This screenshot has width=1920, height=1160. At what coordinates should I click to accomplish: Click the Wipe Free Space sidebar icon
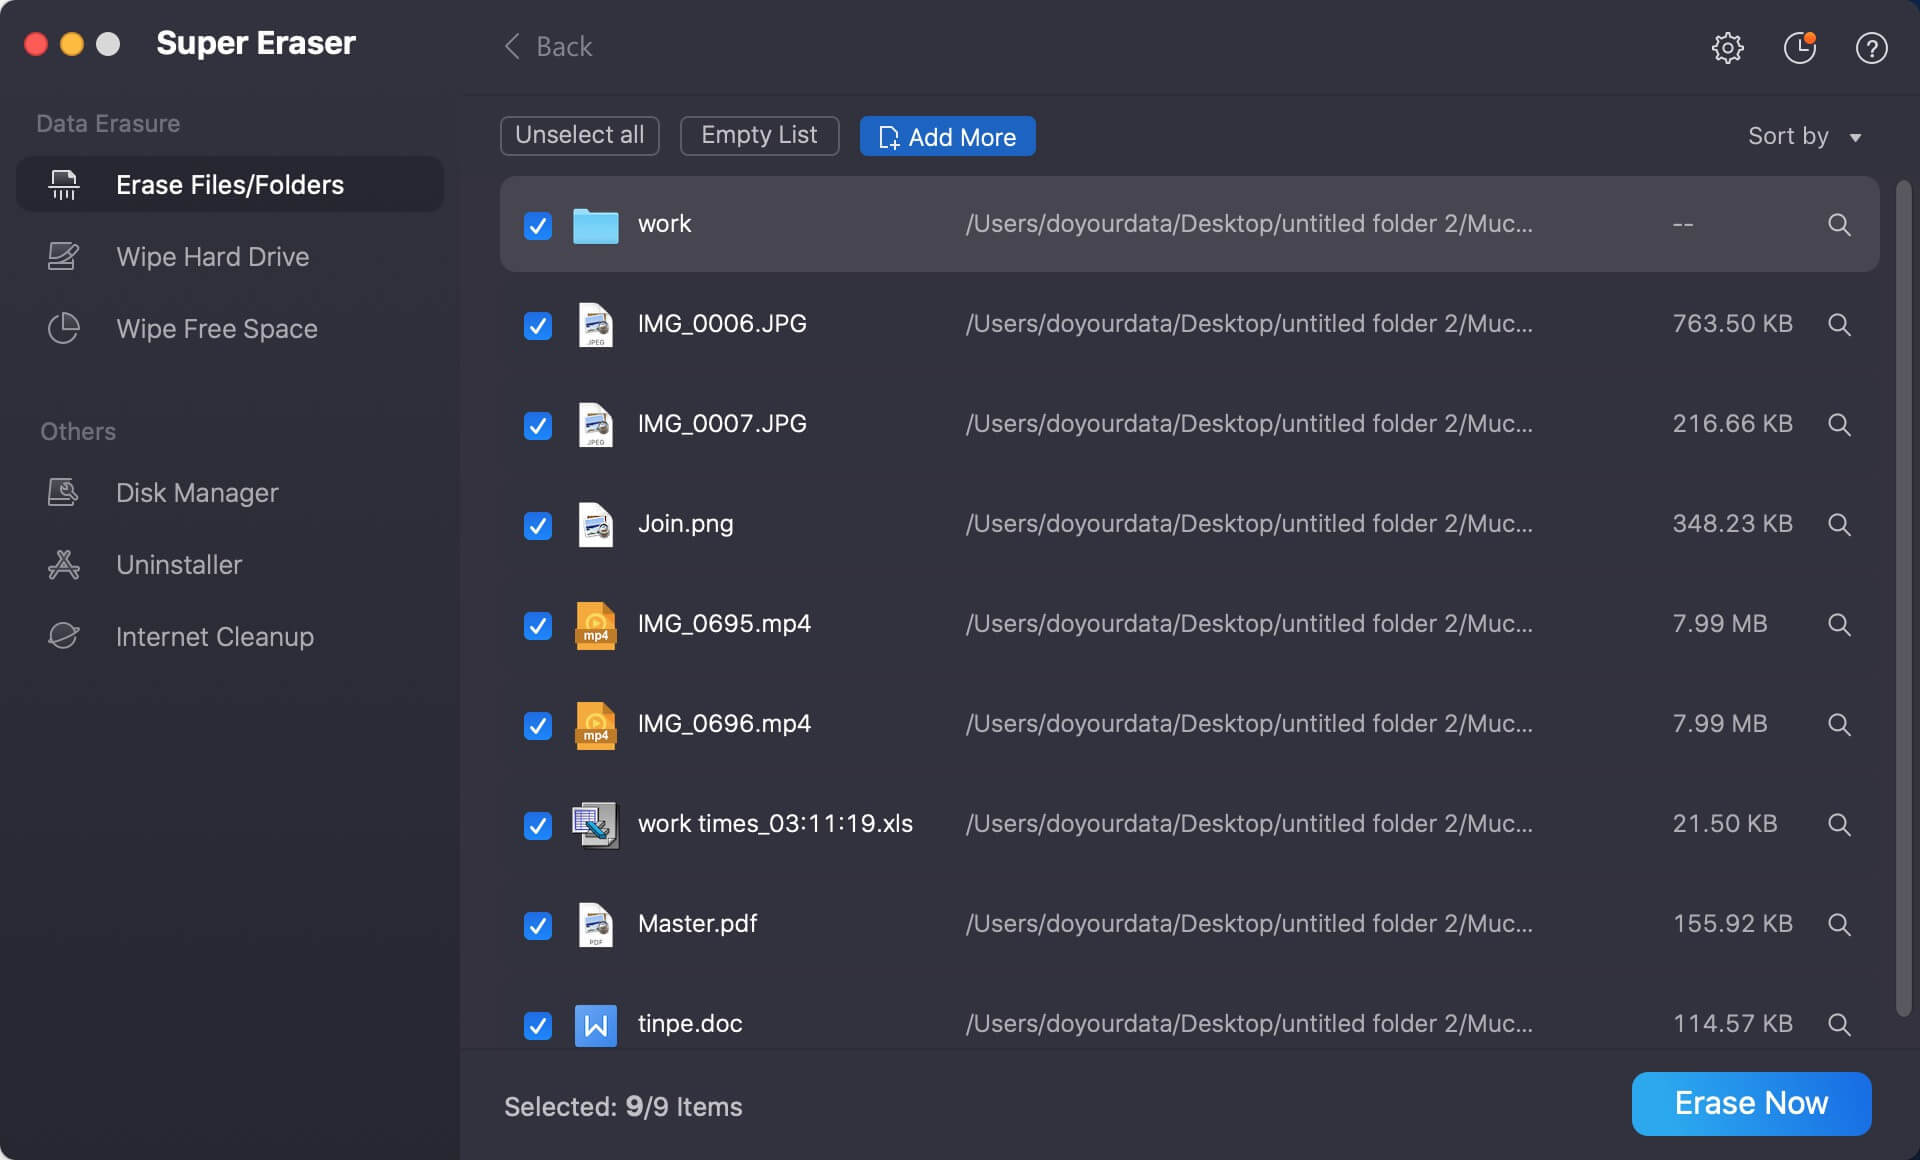(62, 328)
